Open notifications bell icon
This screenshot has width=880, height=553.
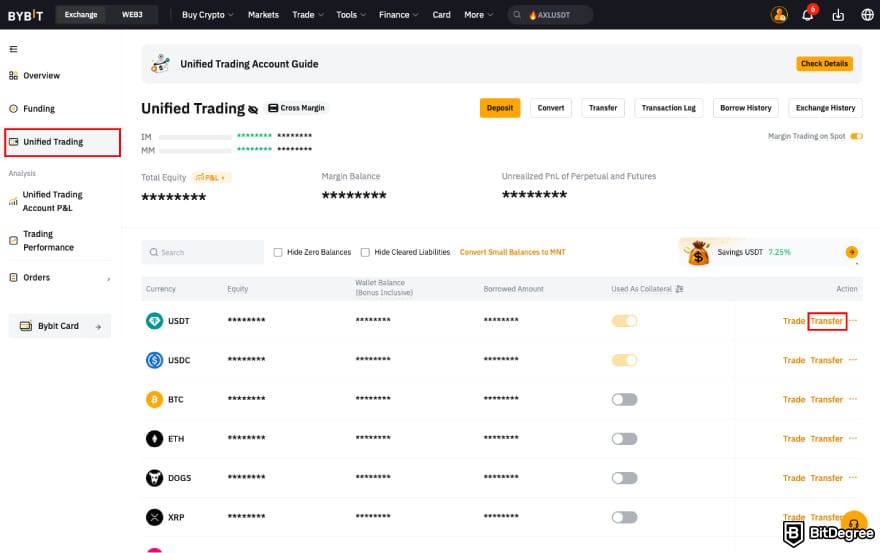coord(808,15)
